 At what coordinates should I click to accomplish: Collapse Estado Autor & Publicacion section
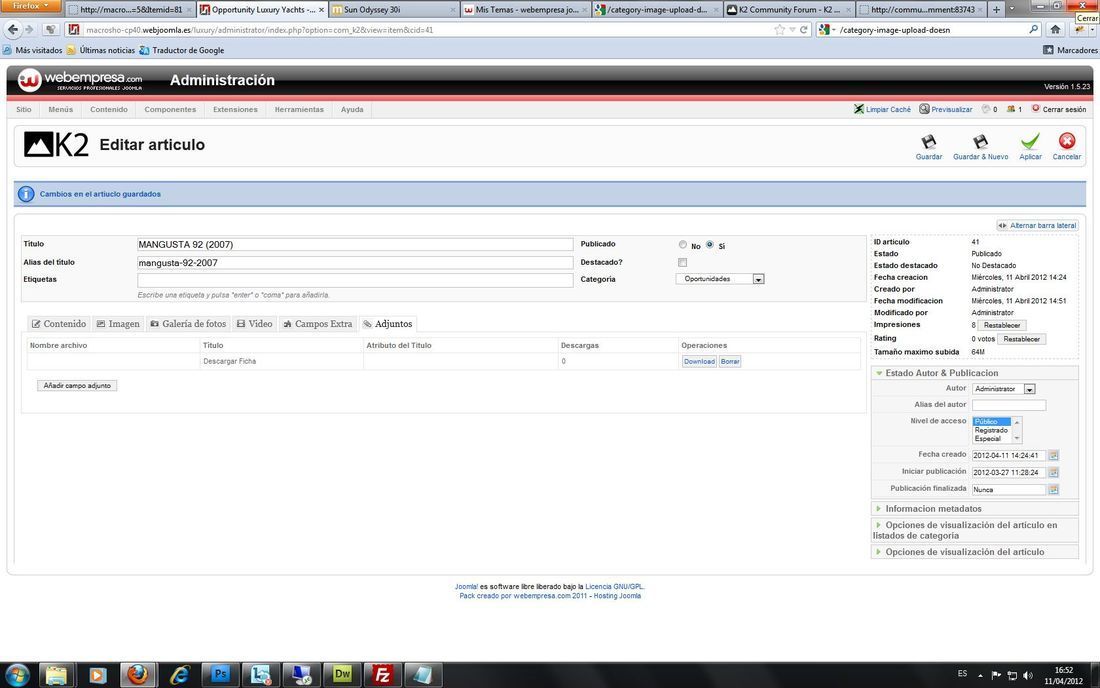(x=941, y=373)
